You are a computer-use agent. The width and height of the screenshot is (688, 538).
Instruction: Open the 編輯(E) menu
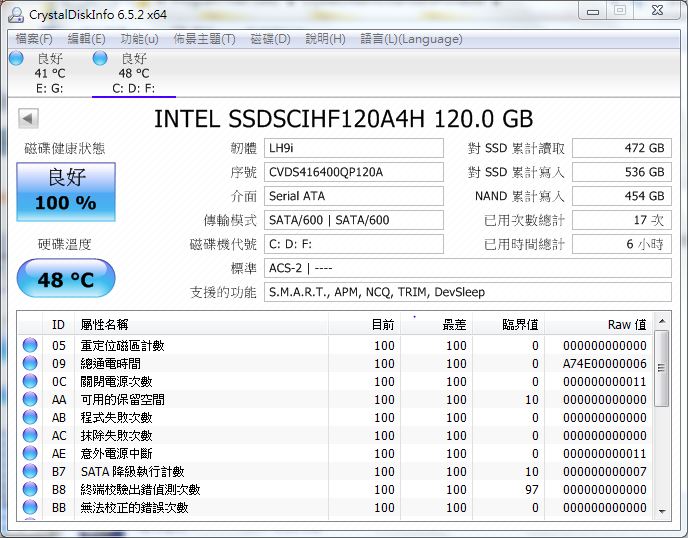(x=86, y=39)
